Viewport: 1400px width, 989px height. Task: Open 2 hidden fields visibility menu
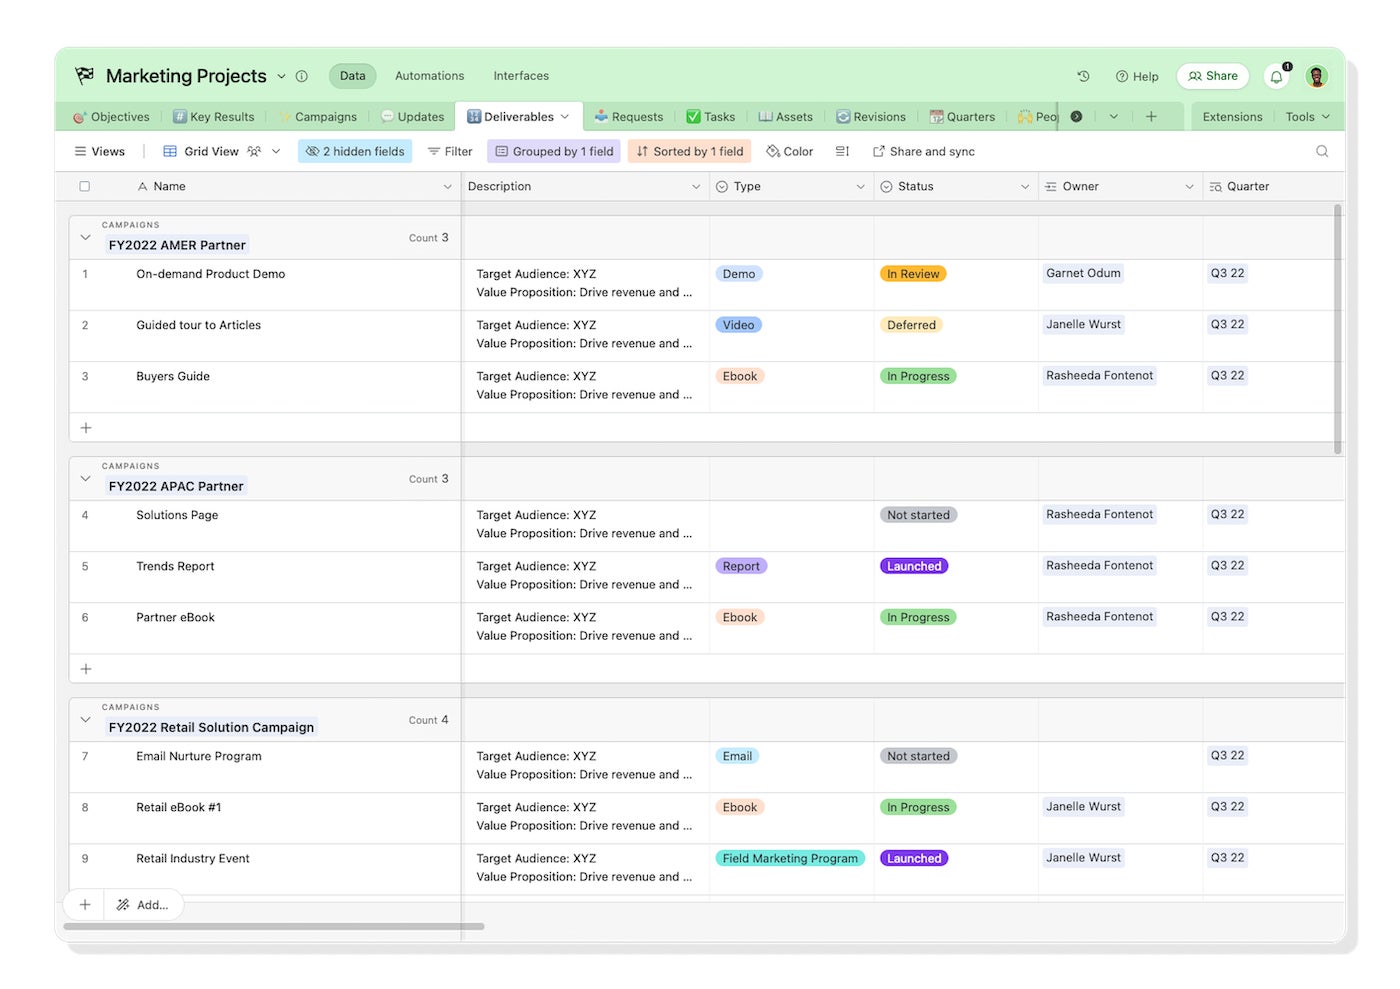click(355, 151)
